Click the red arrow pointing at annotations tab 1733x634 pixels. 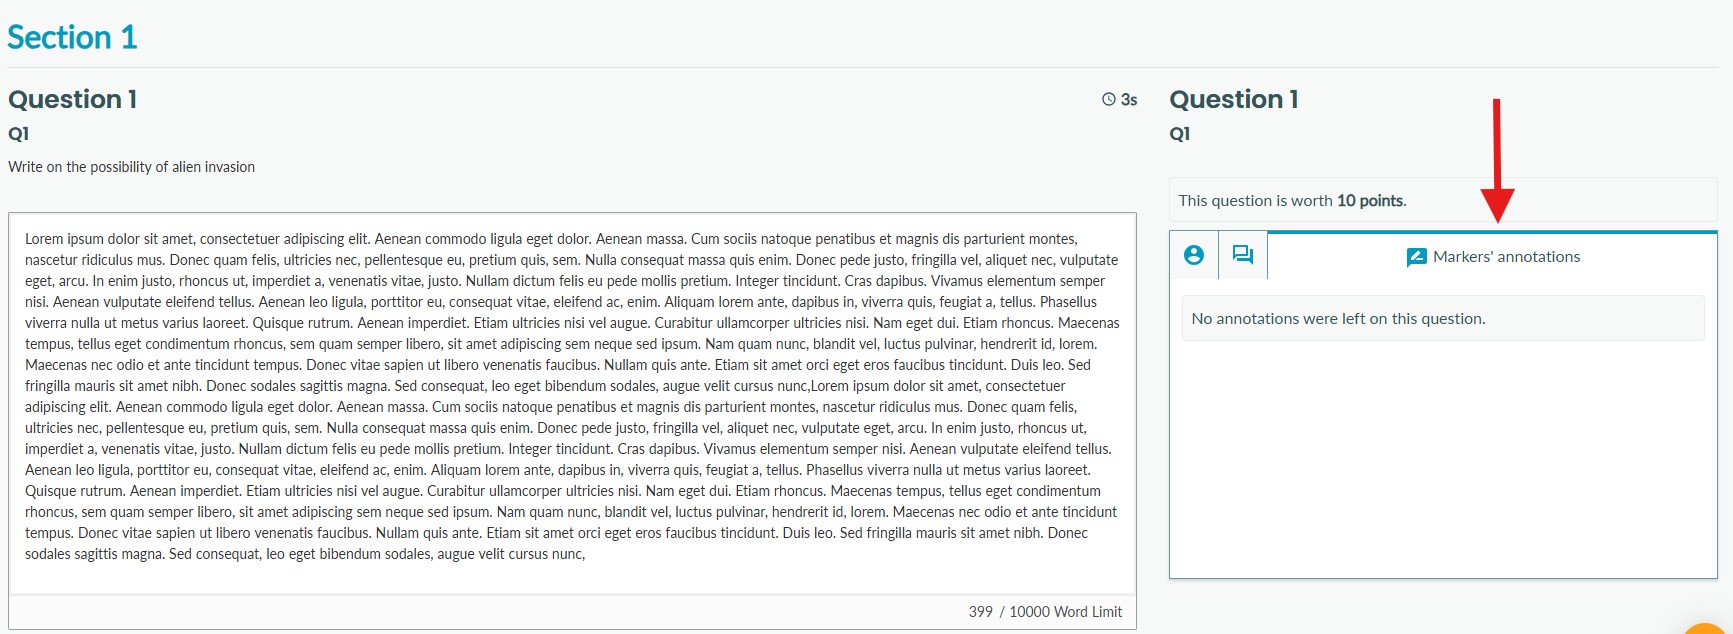tap(1497, 160)
